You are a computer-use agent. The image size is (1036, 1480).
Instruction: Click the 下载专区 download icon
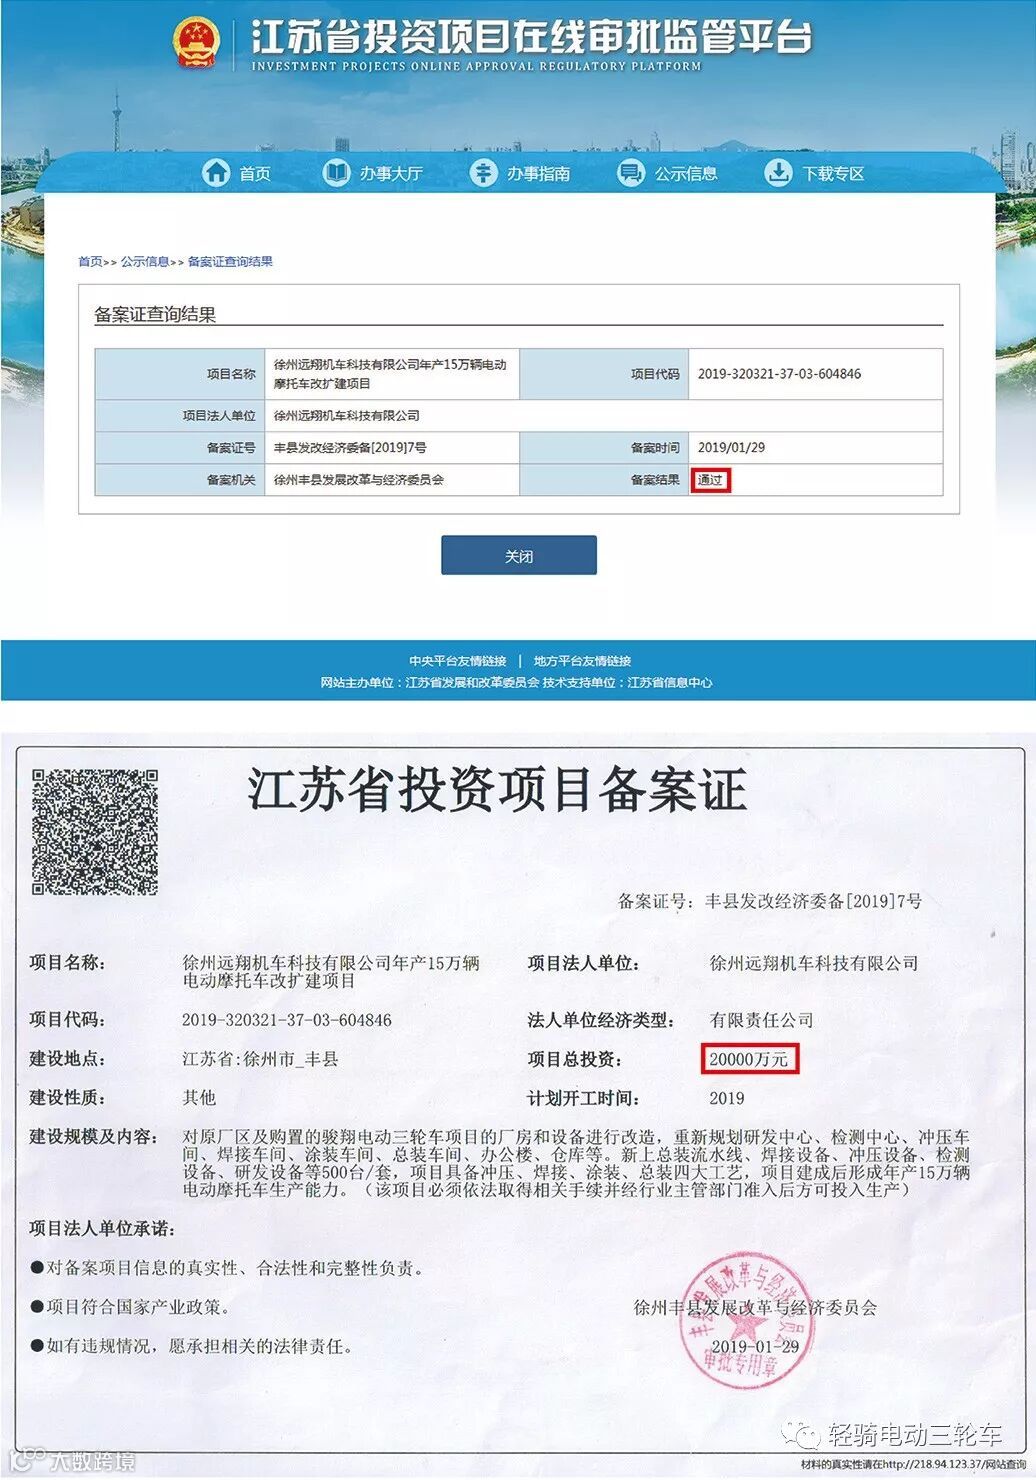[778, 172]
